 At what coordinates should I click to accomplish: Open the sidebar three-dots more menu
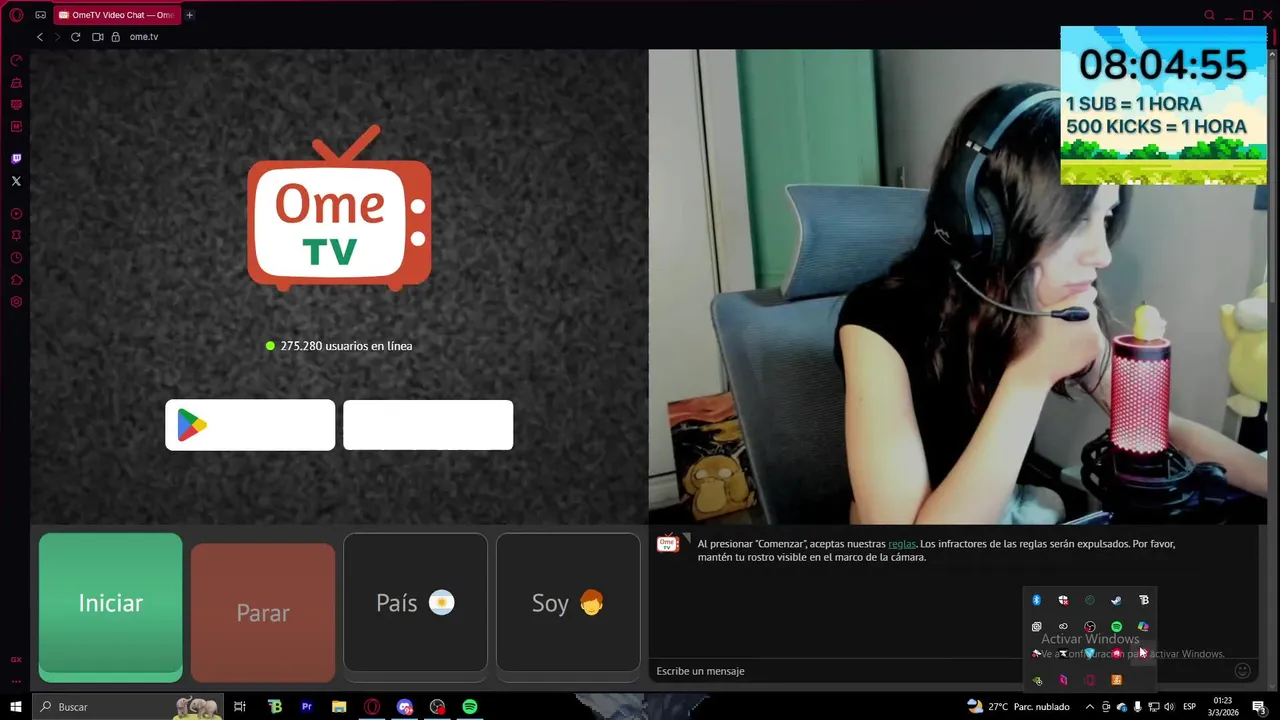16,681
